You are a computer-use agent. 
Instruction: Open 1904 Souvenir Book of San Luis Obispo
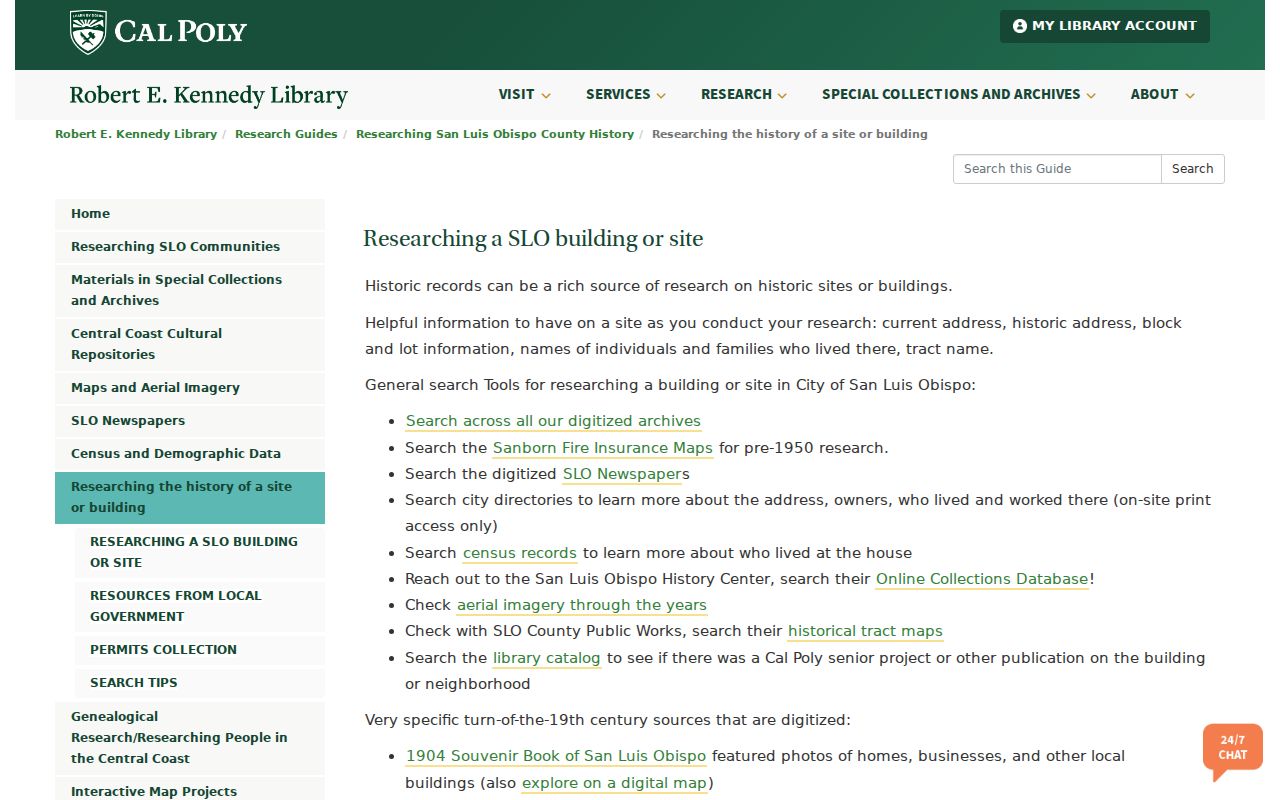tap(556, 756)
